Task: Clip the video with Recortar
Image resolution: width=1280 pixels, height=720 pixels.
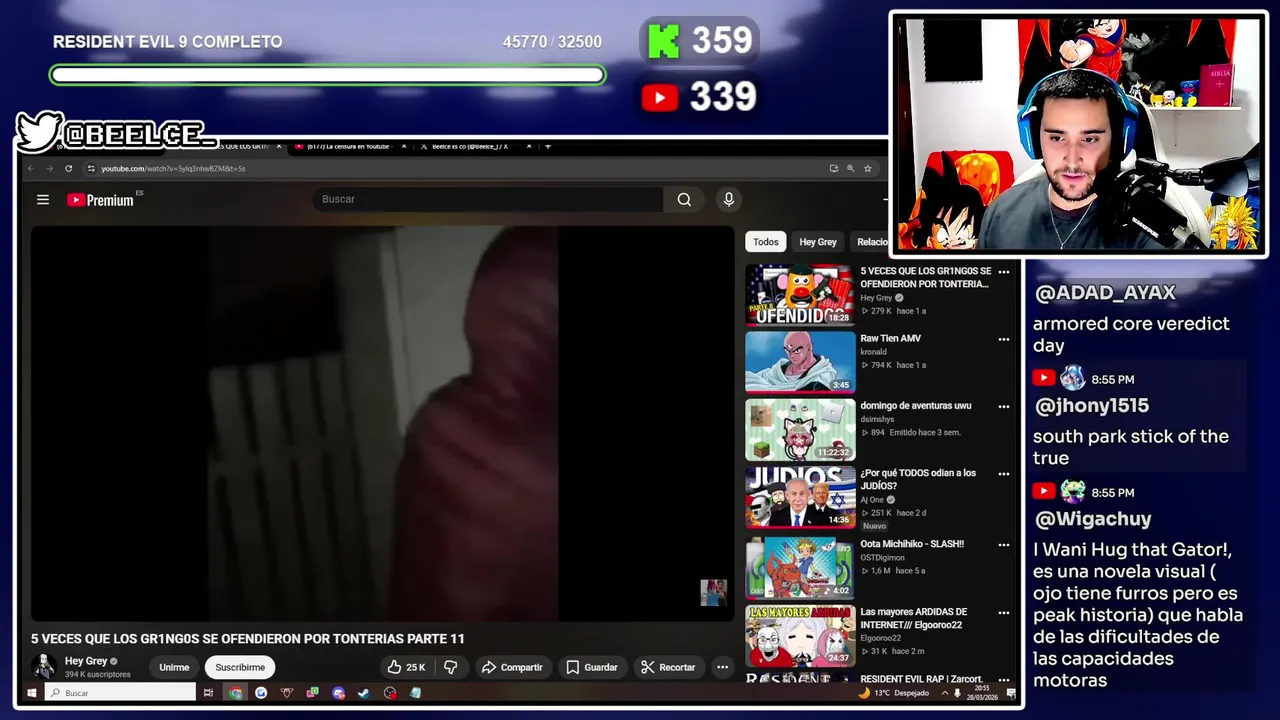Action: click(668, 667)
